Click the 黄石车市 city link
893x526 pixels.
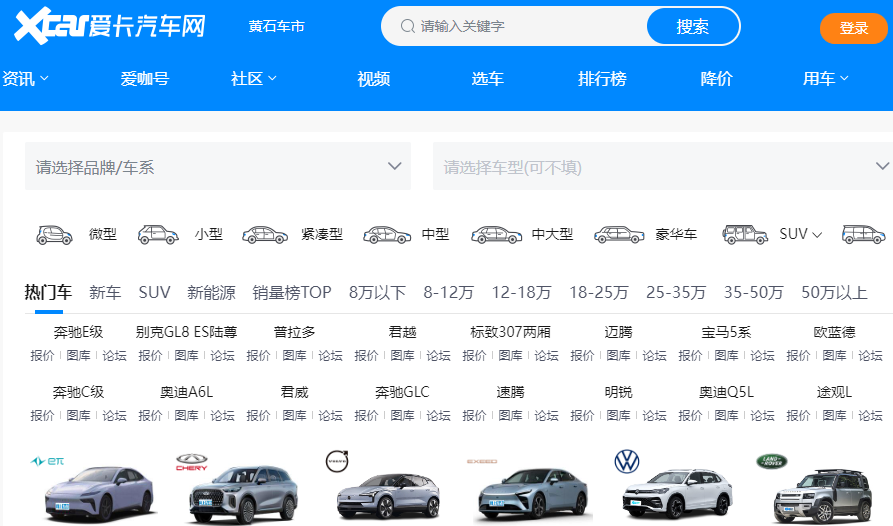tap(276, 26)
